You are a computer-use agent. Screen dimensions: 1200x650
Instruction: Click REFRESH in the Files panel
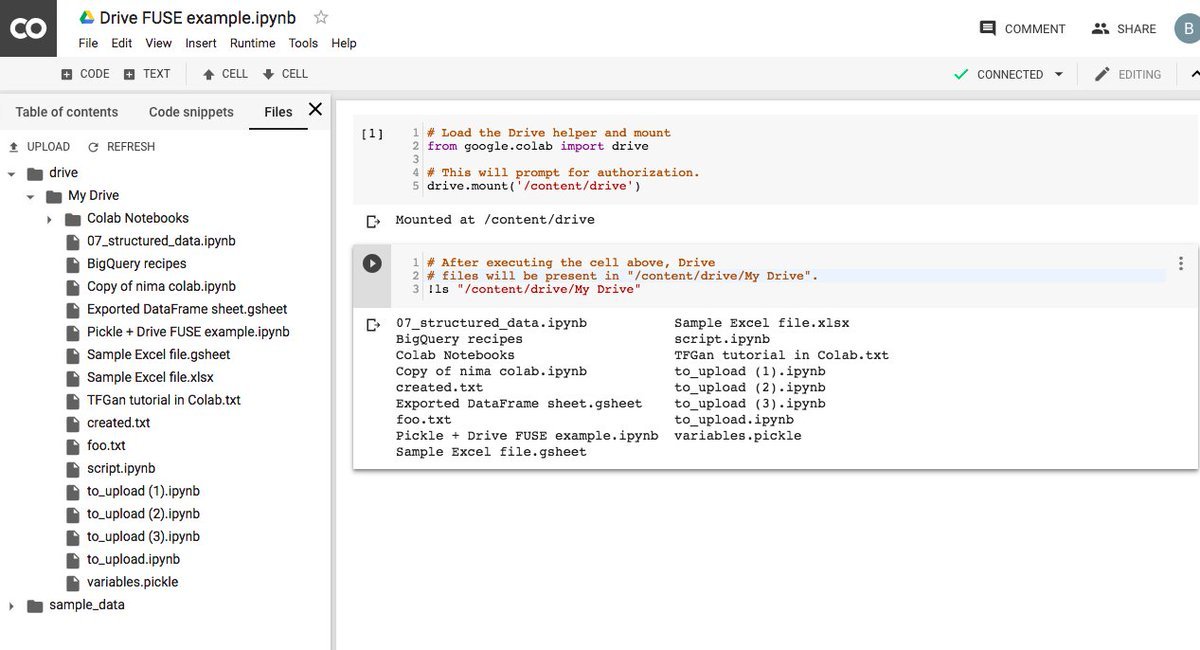pyautogui.click(x=121, y=146)
